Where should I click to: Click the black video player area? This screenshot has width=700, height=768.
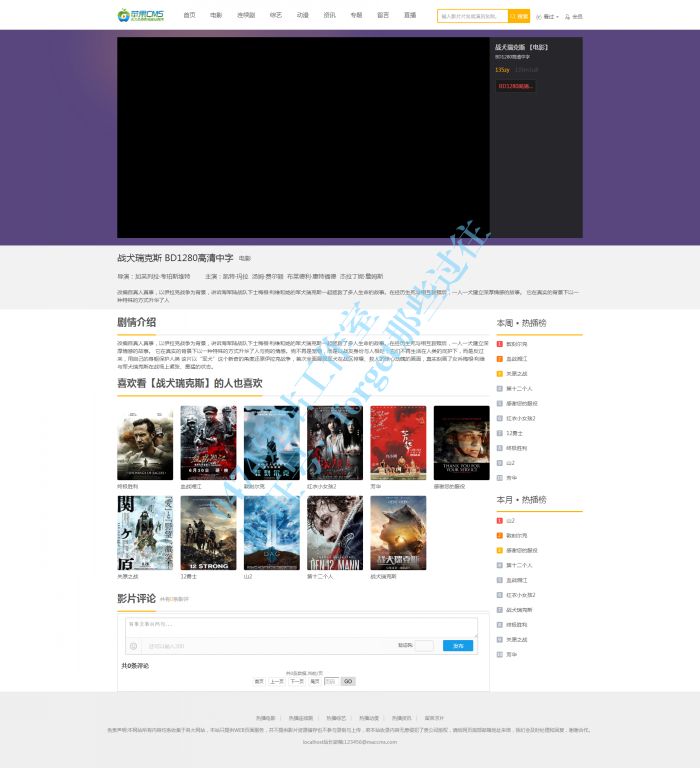[x=303, y=138]
